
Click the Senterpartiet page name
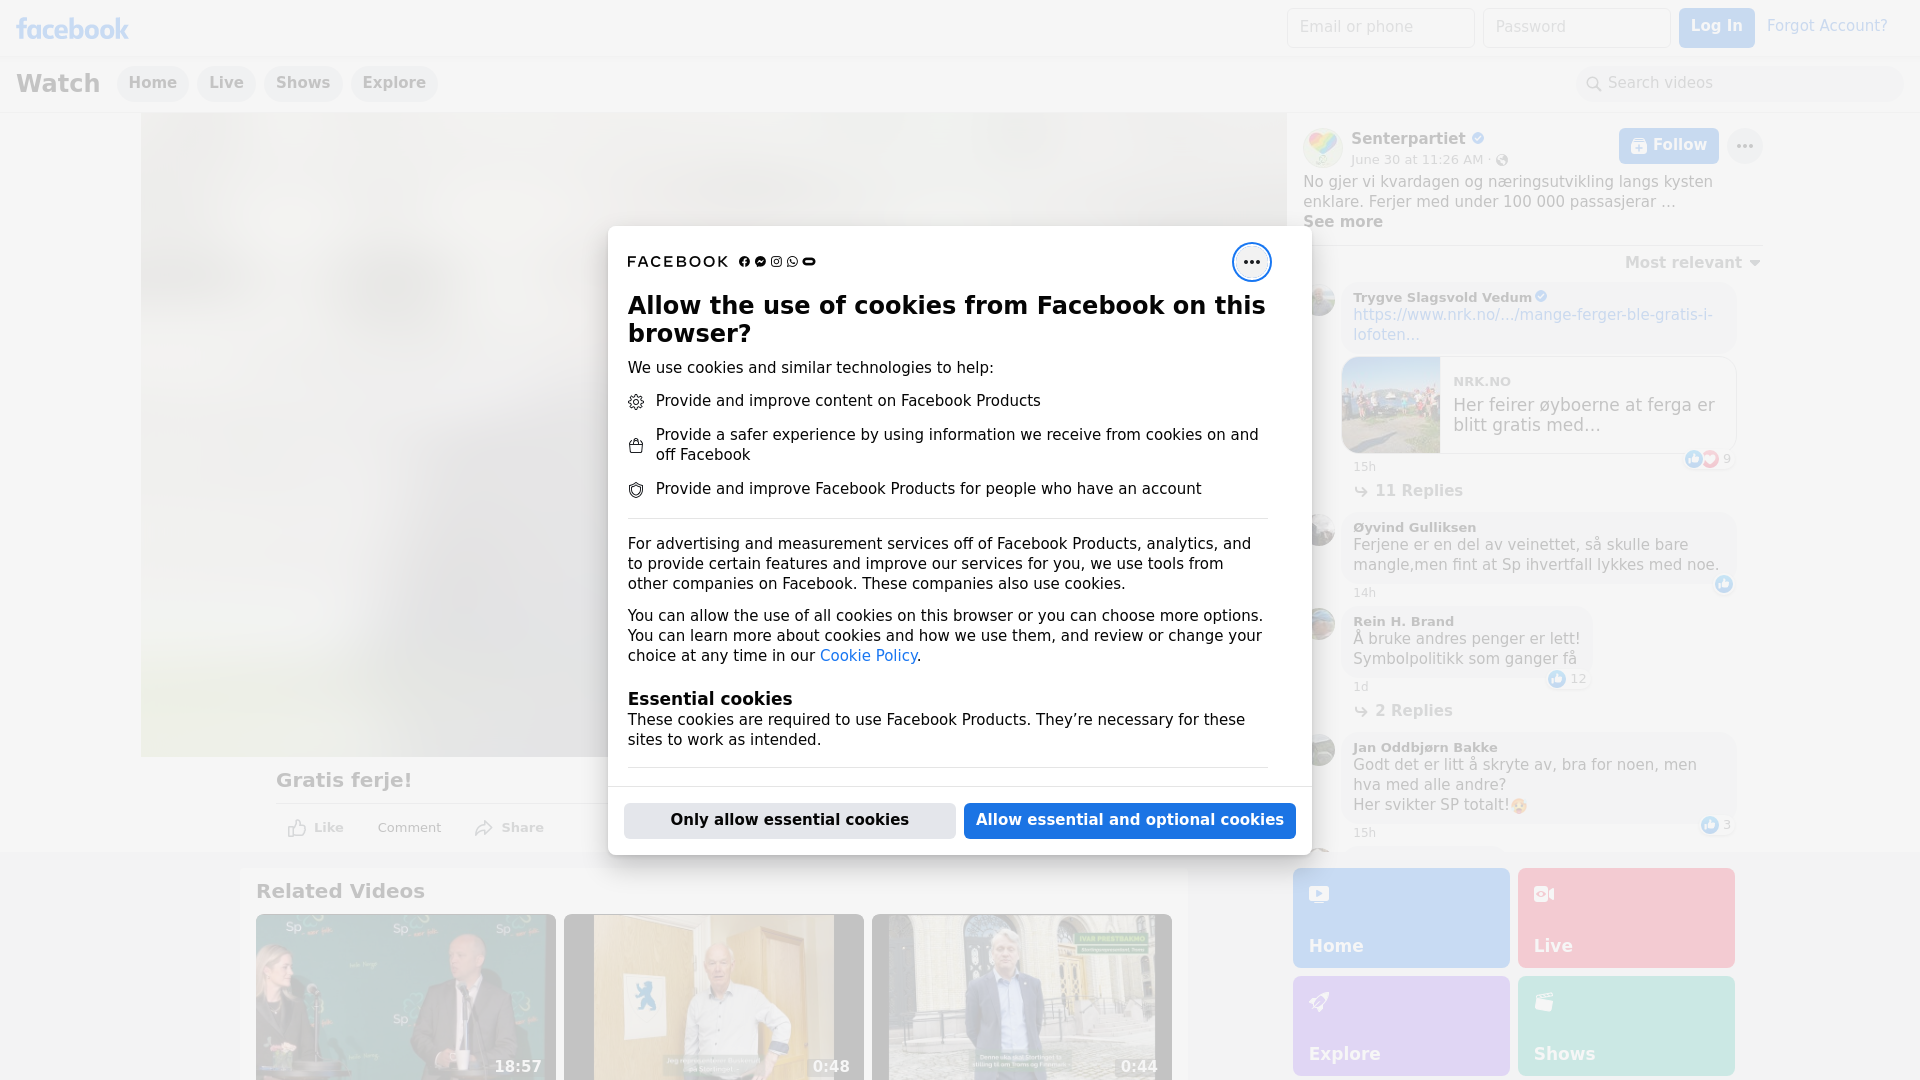1407,139
